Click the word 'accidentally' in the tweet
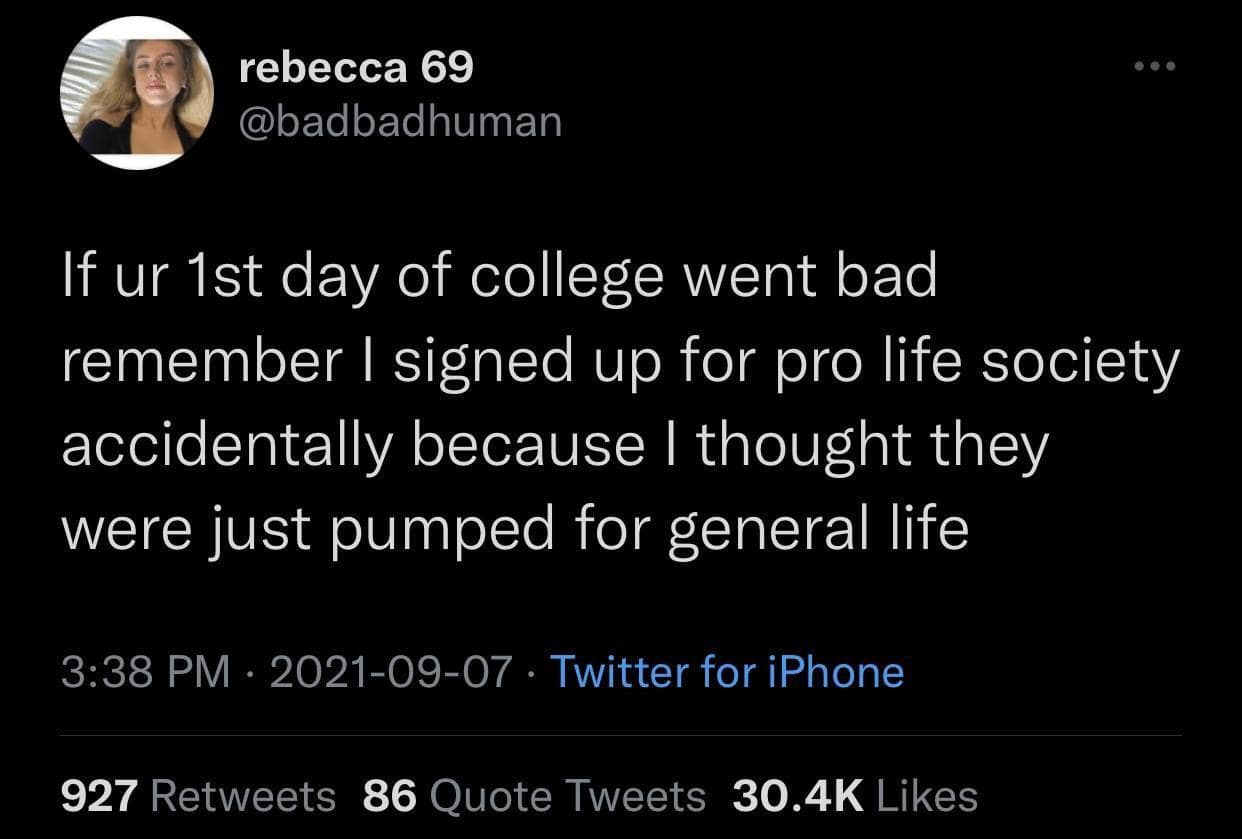 point(226,445)
